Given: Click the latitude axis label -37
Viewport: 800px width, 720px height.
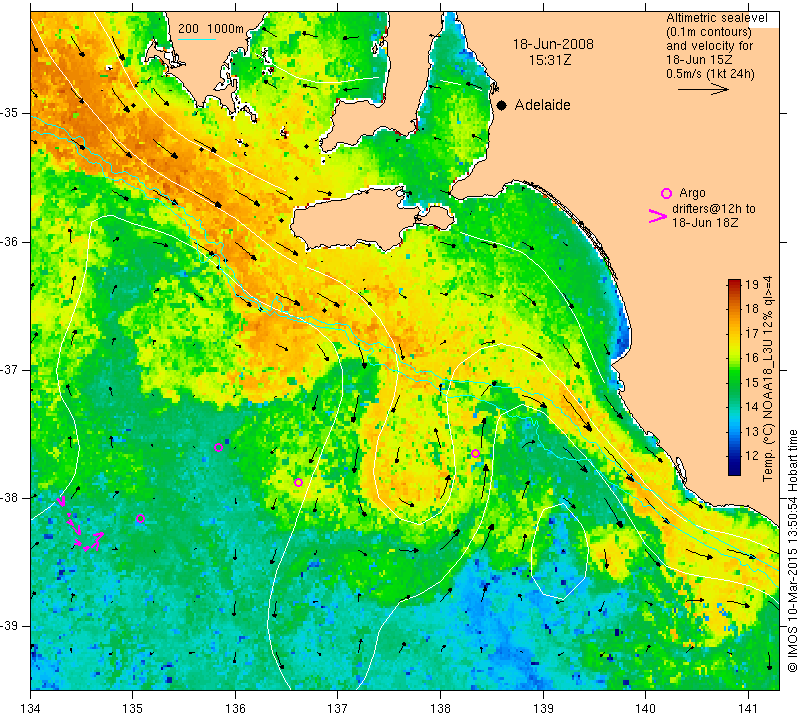Looking at the screenshot, I should (x=10, y=369).
